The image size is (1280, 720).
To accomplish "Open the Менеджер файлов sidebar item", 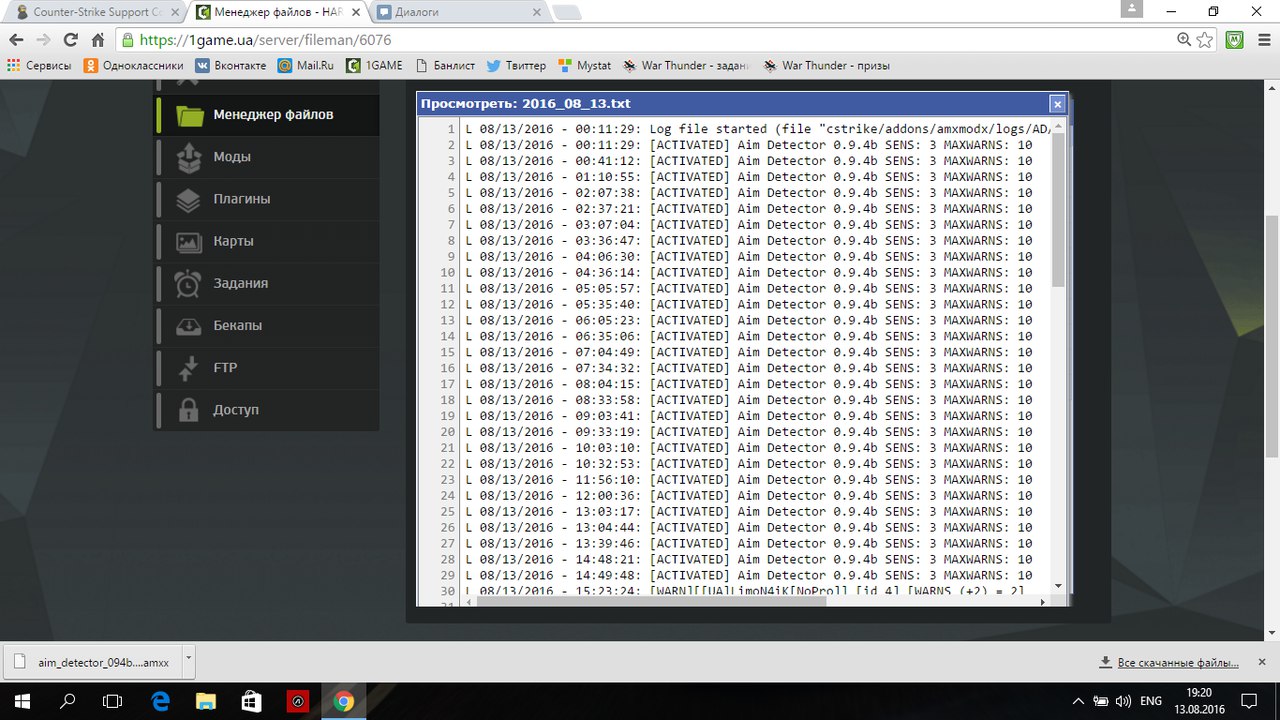I will [x=267, y=114].
